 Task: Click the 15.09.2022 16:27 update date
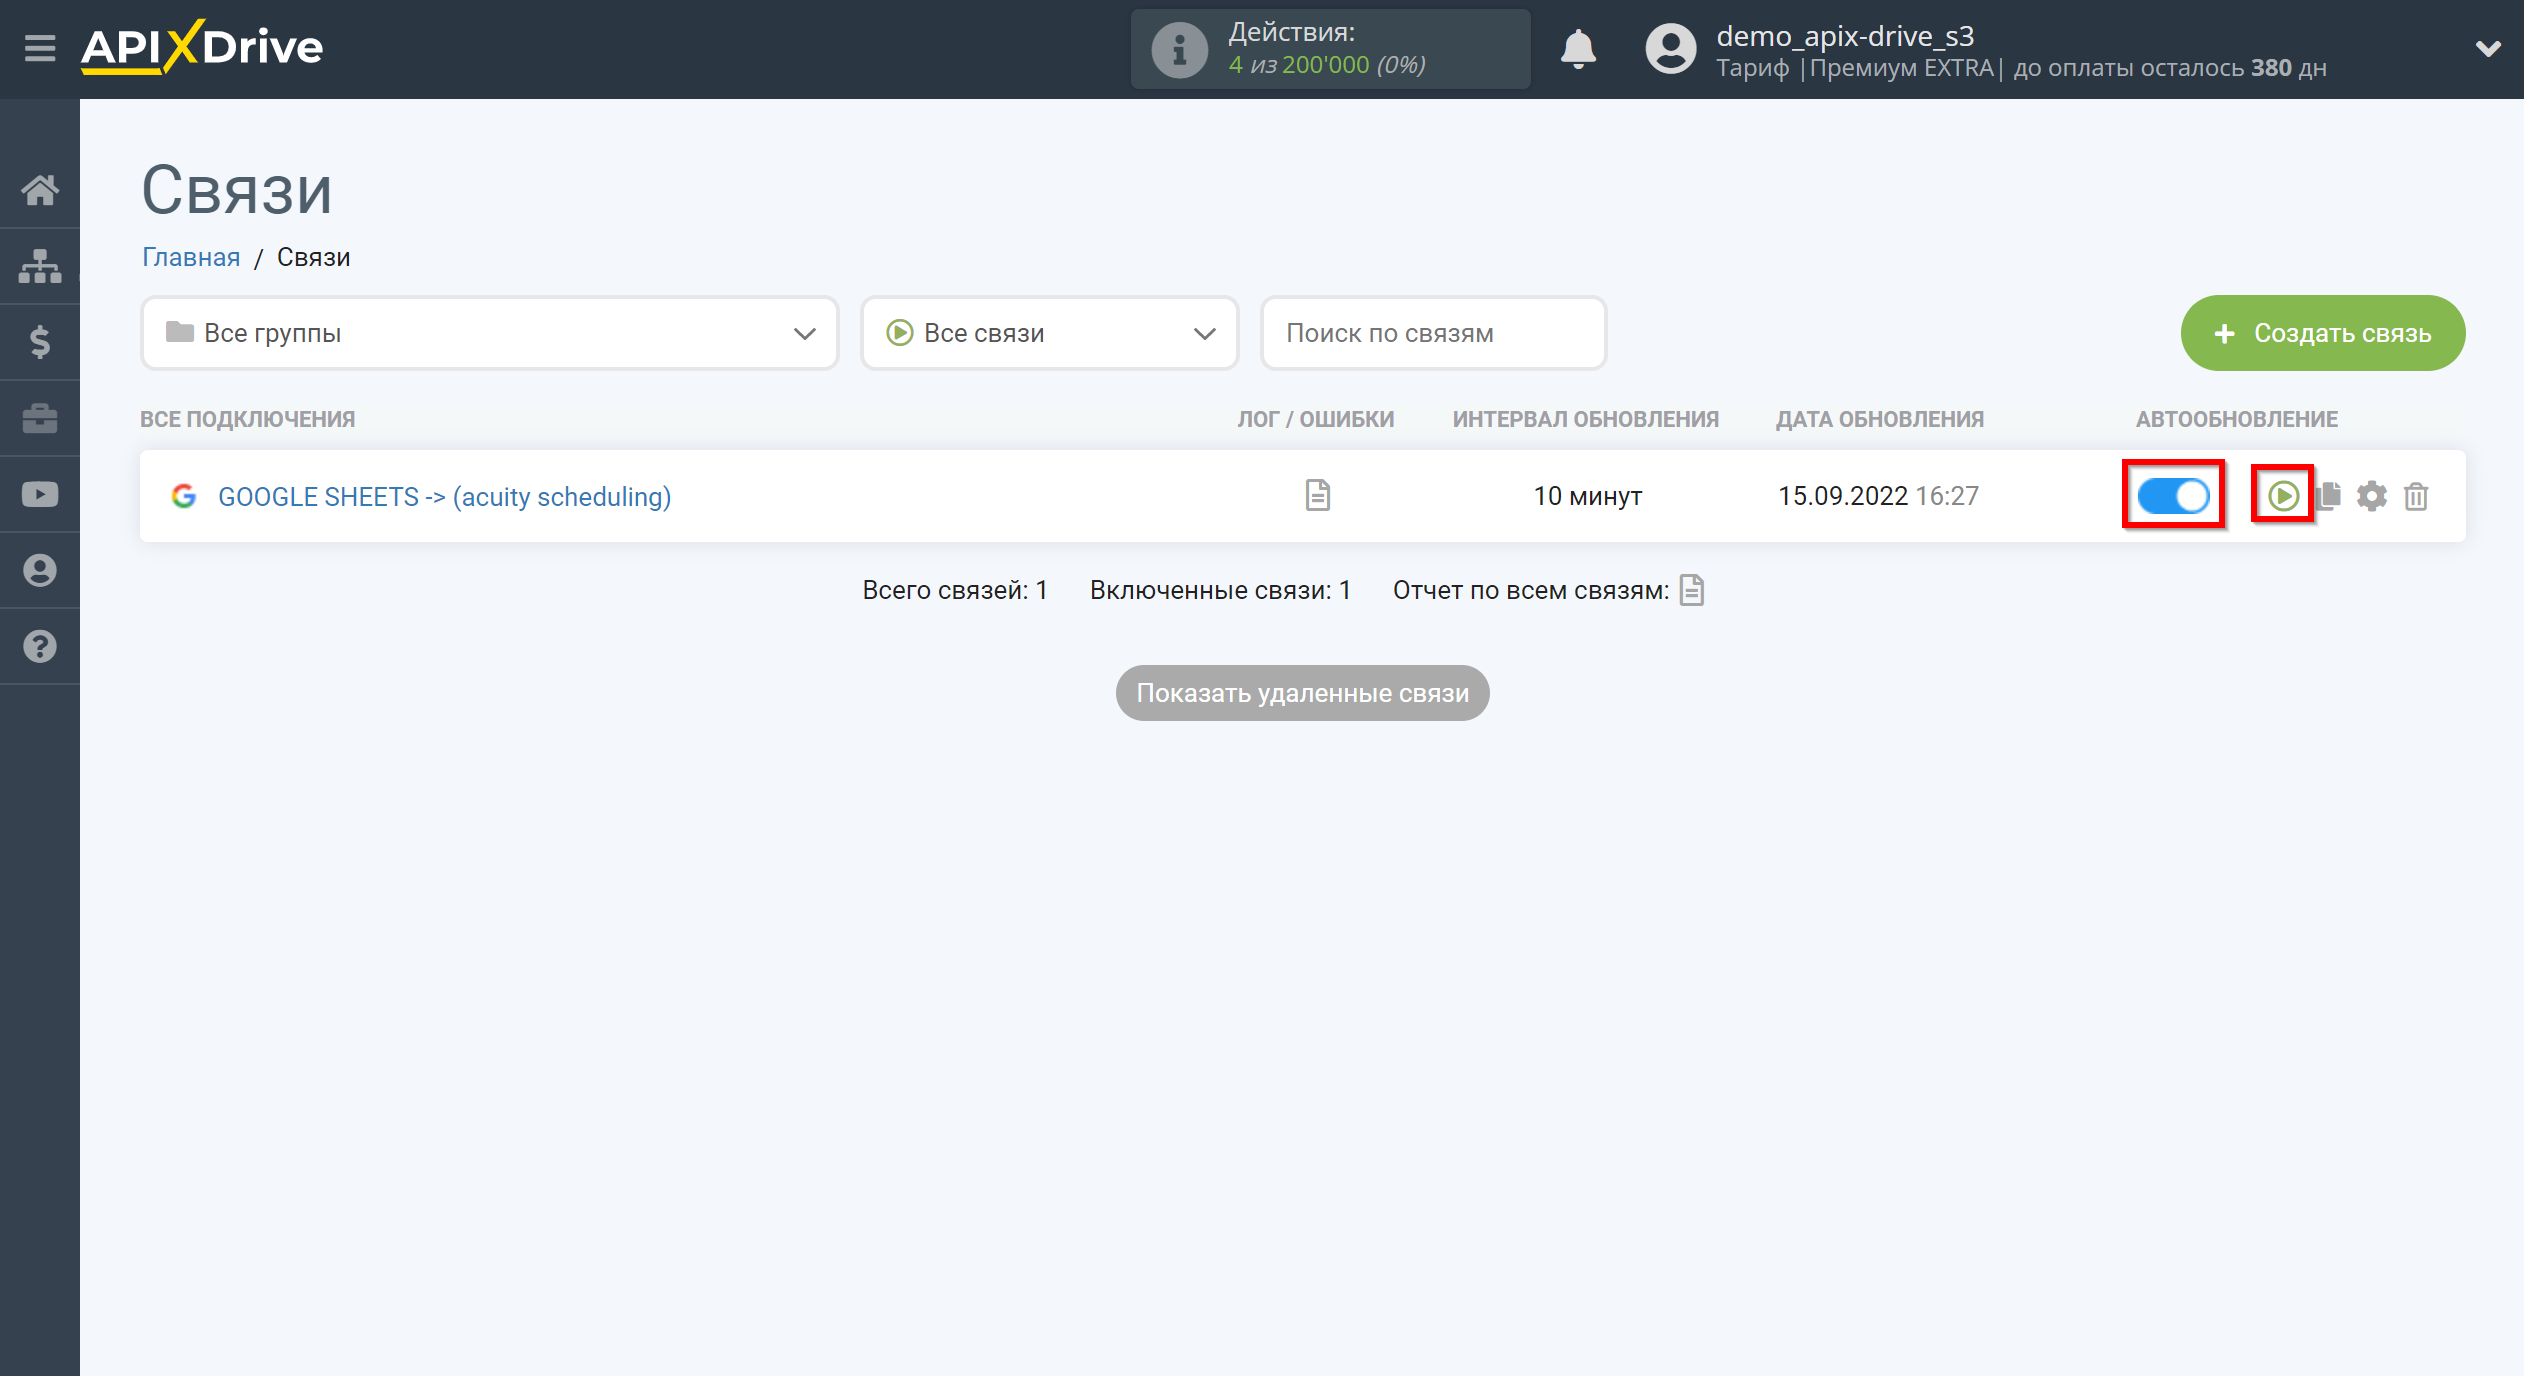tap(1878, 496)
